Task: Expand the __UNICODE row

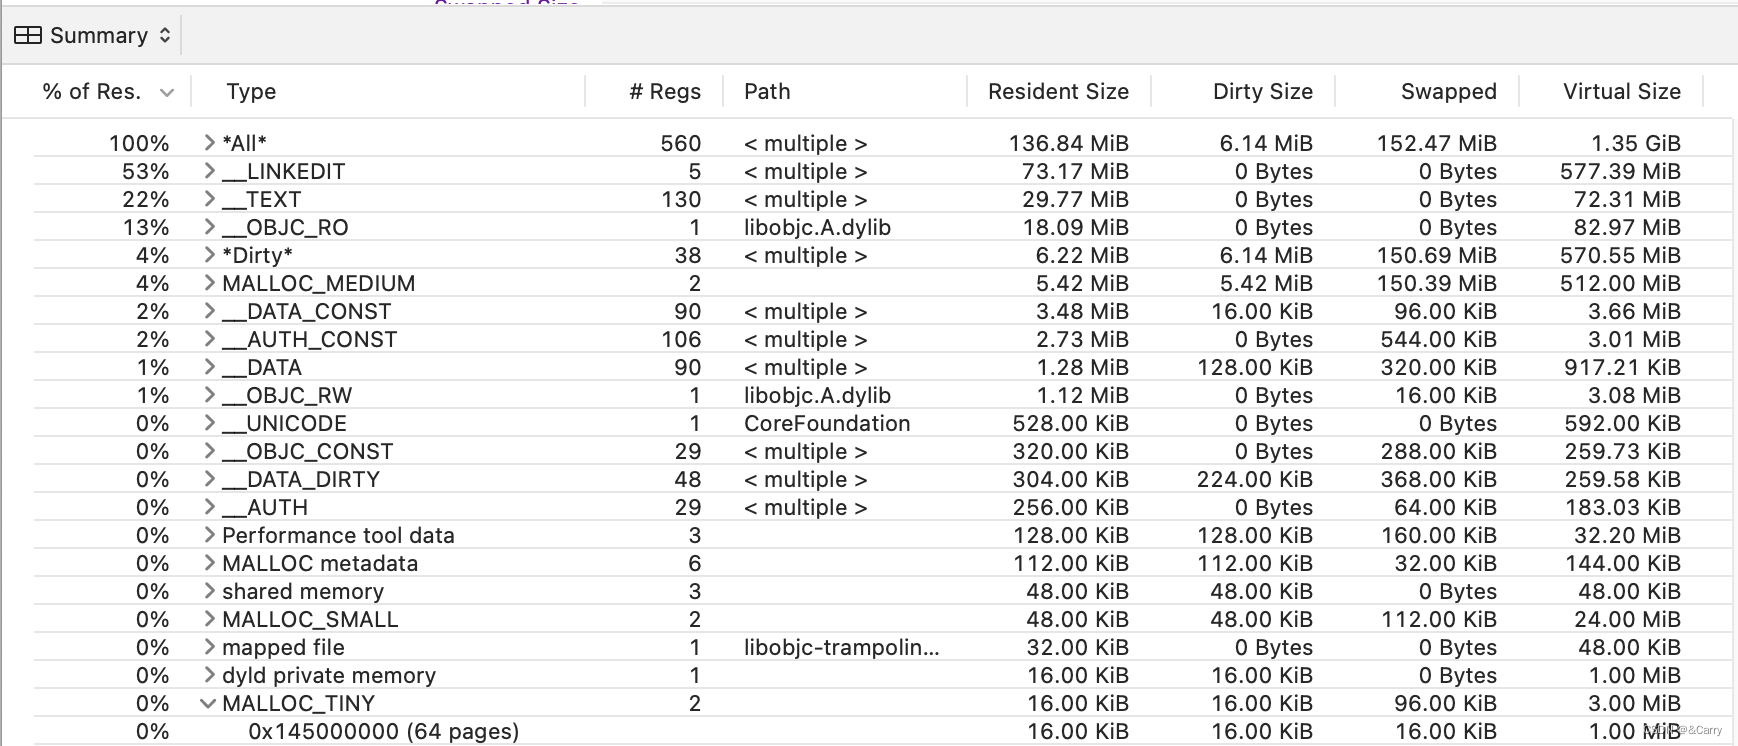Action: point(209,423)
